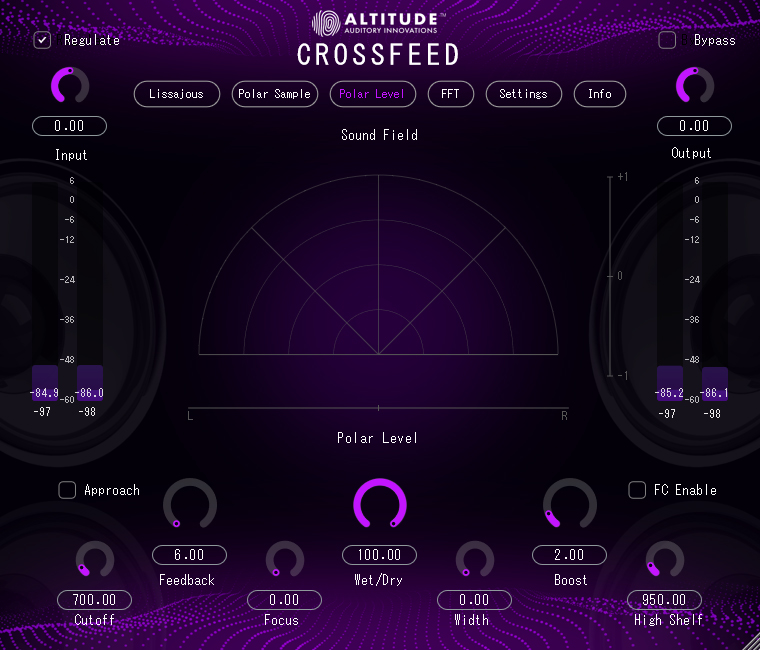This screenshot has height=650, width=760.
Task: Tick the FC Enable checkbox
Action: [637, 490]
